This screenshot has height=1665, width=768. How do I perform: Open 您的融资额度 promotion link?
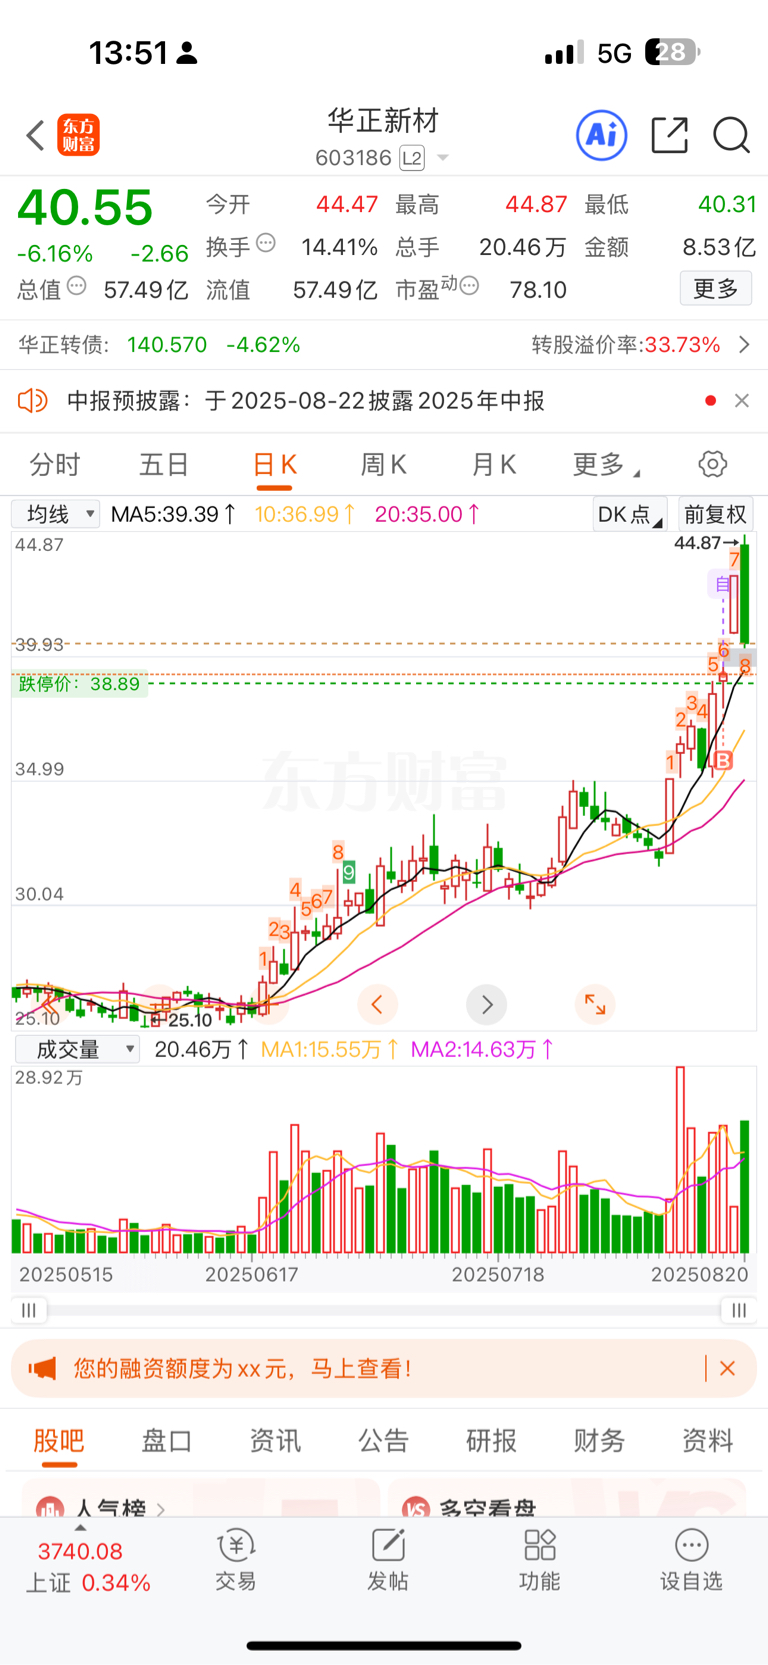242,1368
